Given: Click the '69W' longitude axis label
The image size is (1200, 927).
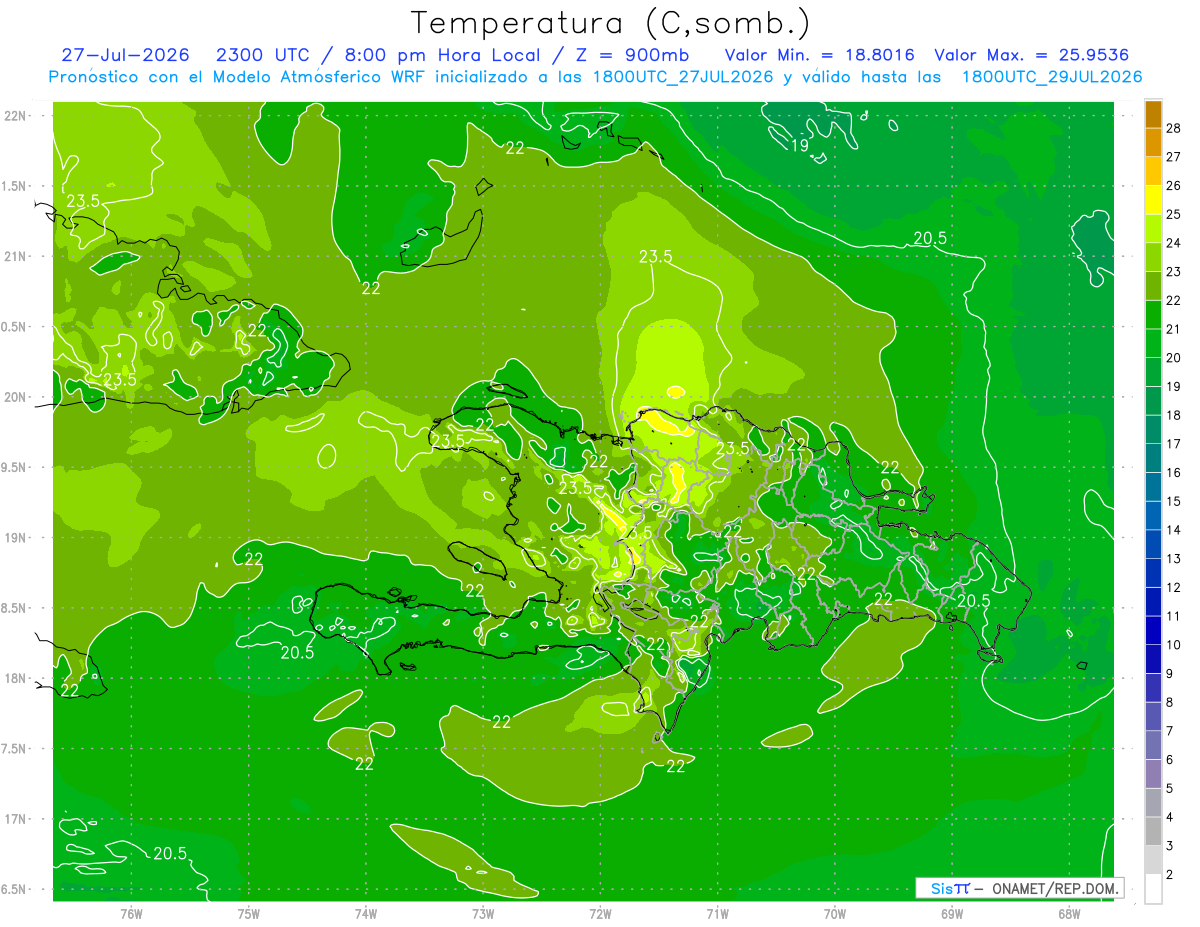Looking at the screenshot, I should 952,913.
